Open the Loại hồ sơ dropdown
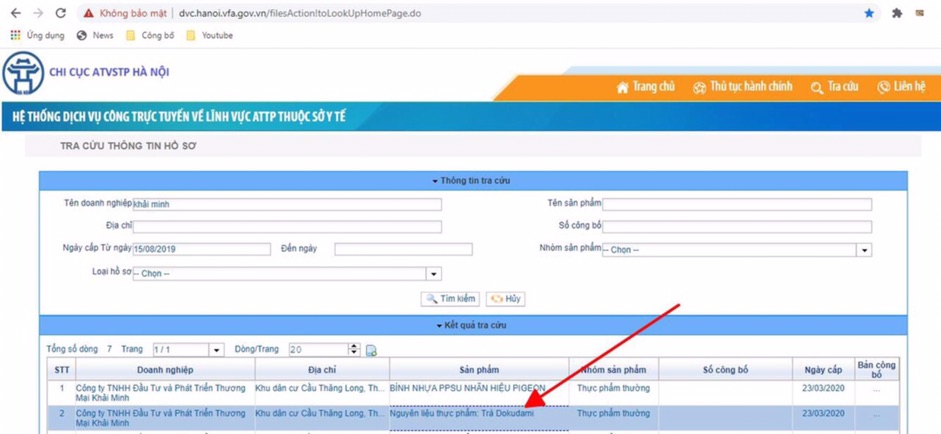Screen dimensions: 941x434 433,274
